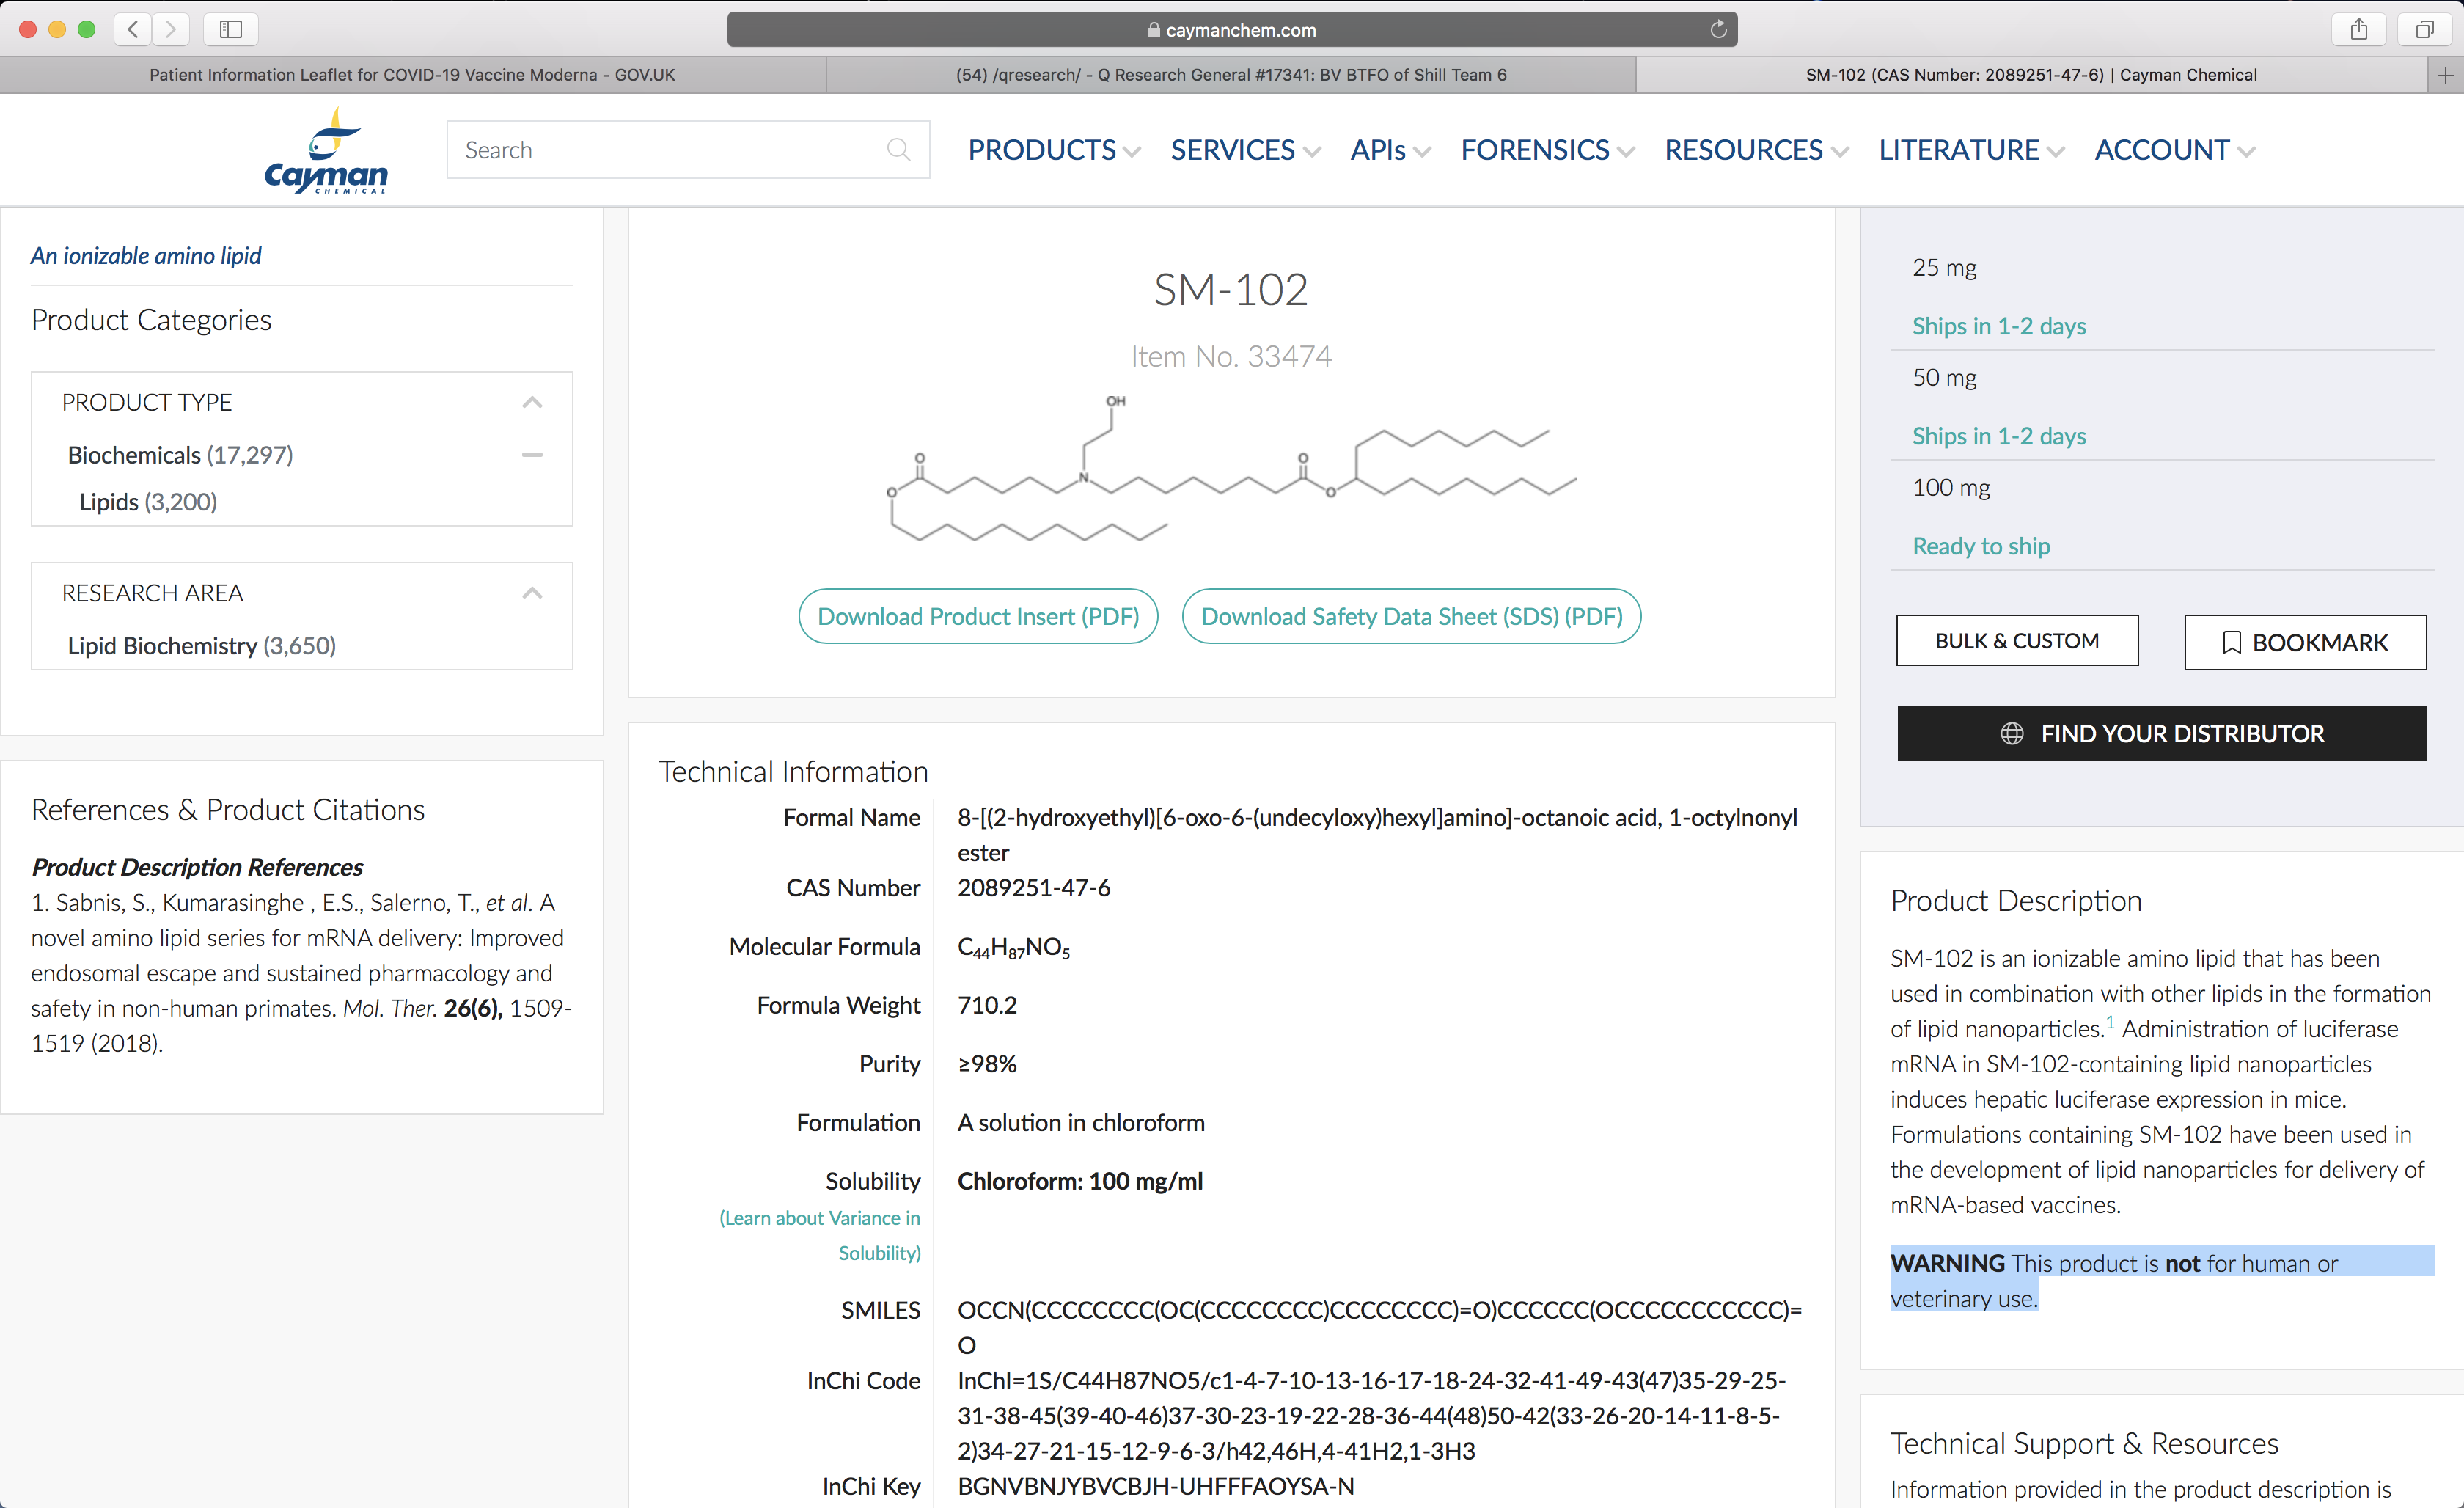The width and height of the screenshot is (2464, 1508).
Task: Click the globe icon in Find Your Distributor
Action: 2012,733
